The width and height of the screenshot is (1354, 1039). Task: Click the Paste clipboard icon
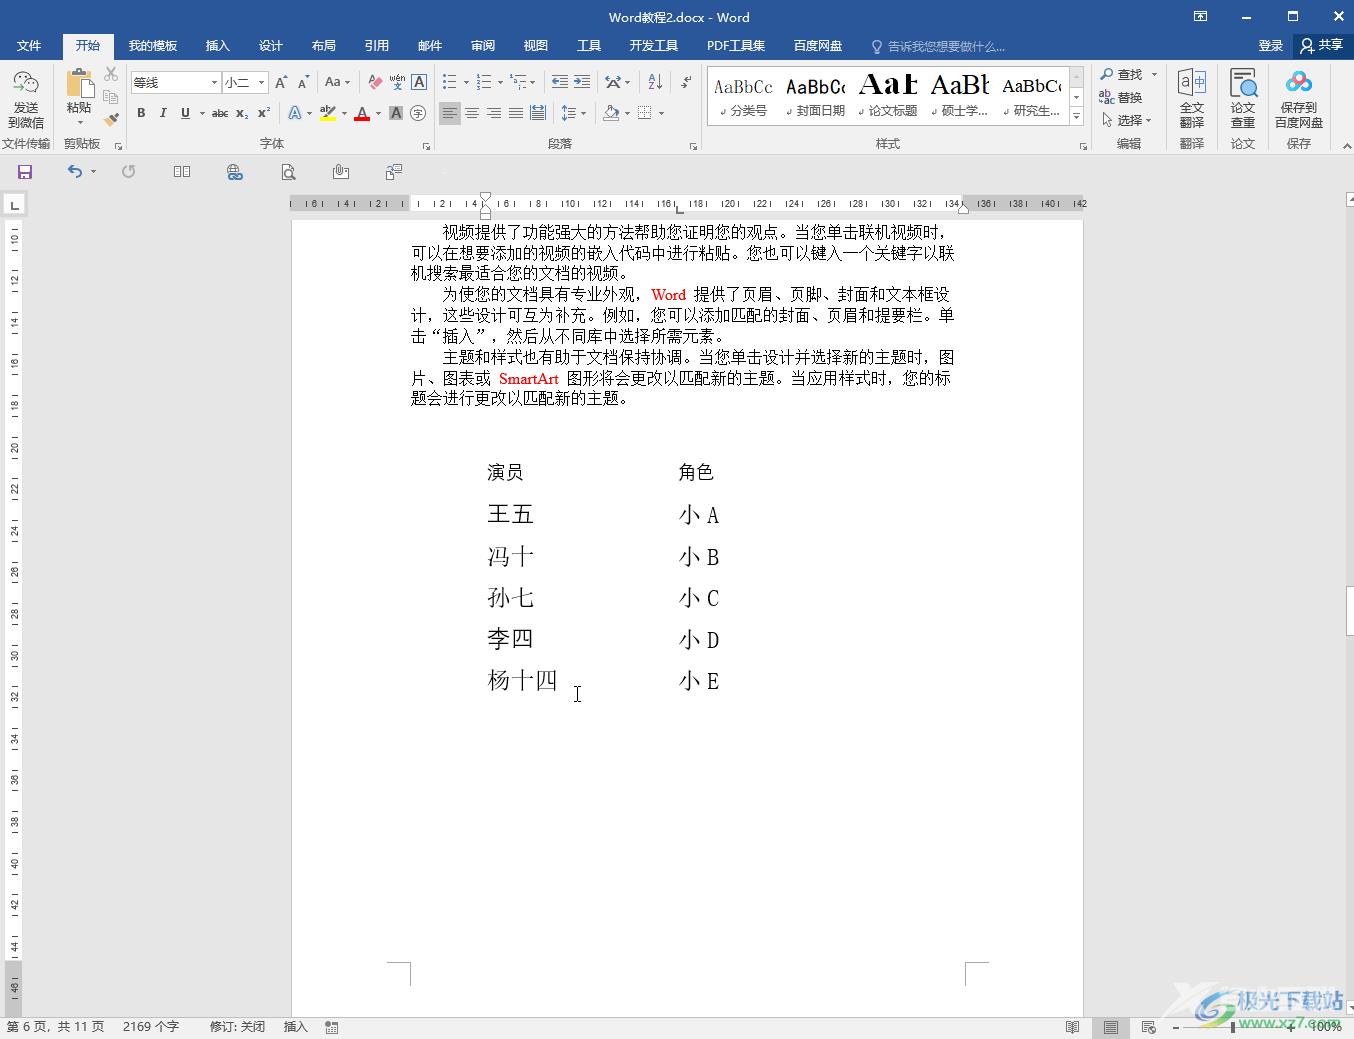point(79,84)
